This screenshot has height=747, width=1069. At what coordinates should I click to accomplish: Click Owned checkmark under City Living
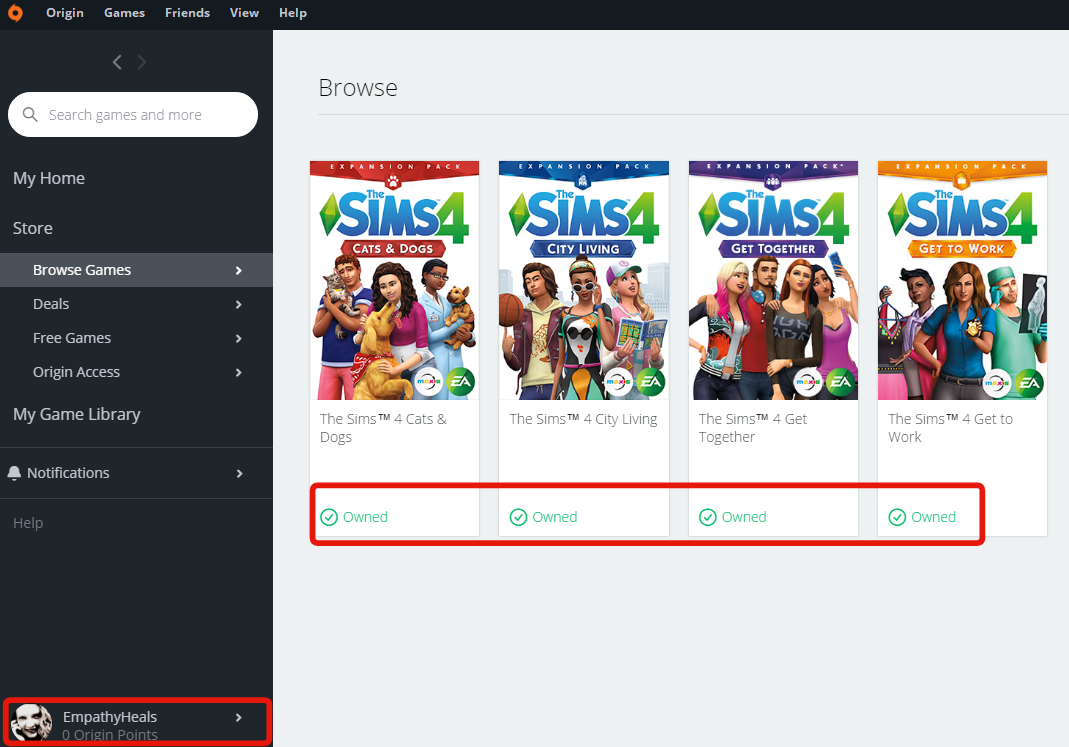(519, 517)
